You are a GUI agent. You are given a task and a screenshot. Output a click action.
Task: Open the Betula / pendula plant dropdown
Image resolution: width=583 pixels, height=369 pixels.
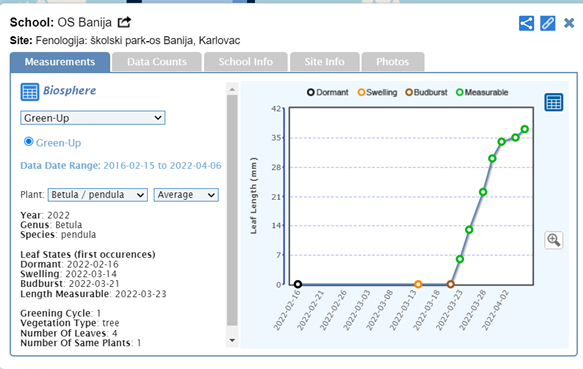coord(98,195)
